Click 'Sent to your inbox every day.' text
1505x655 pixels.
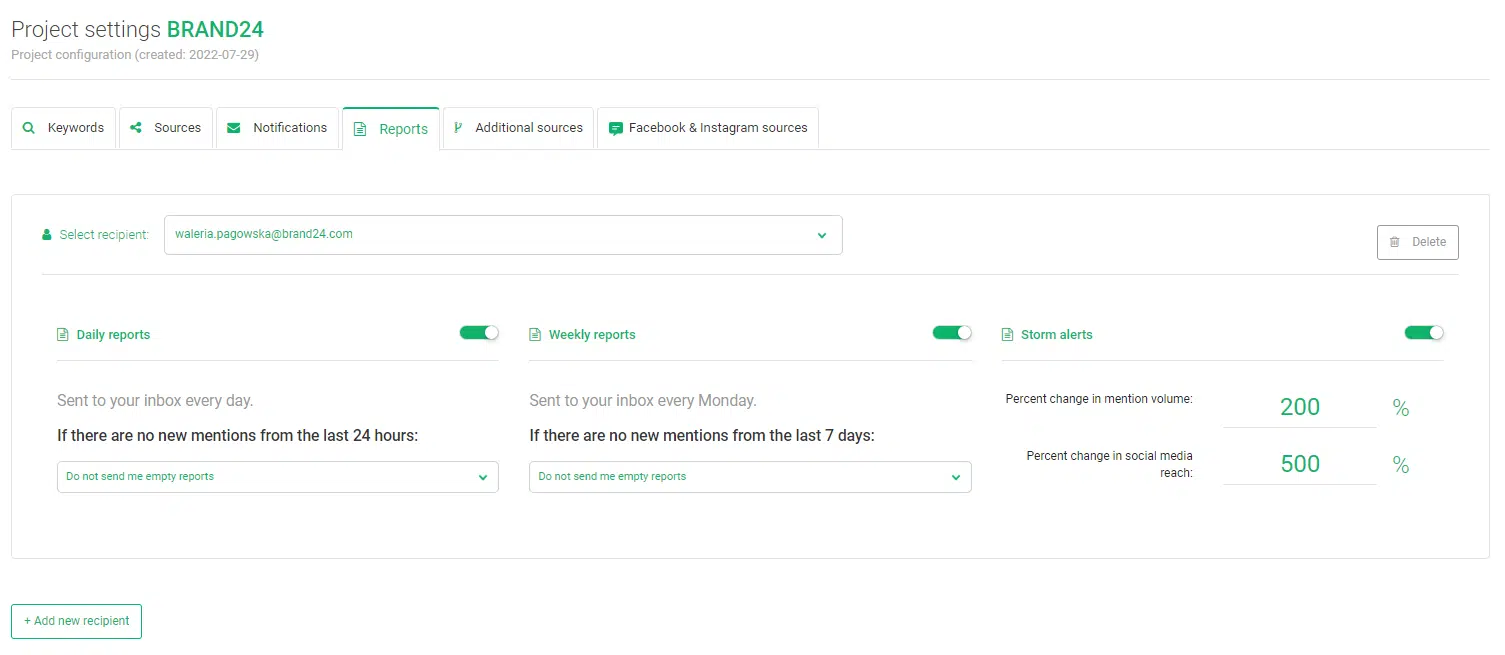click(155, 401)
